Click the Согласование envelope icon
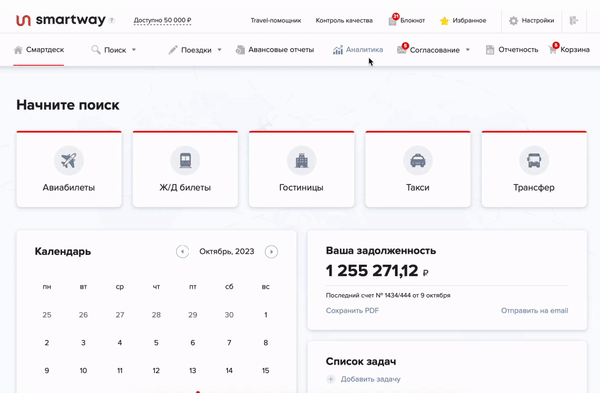600x393 pixels. coord(401,50)
